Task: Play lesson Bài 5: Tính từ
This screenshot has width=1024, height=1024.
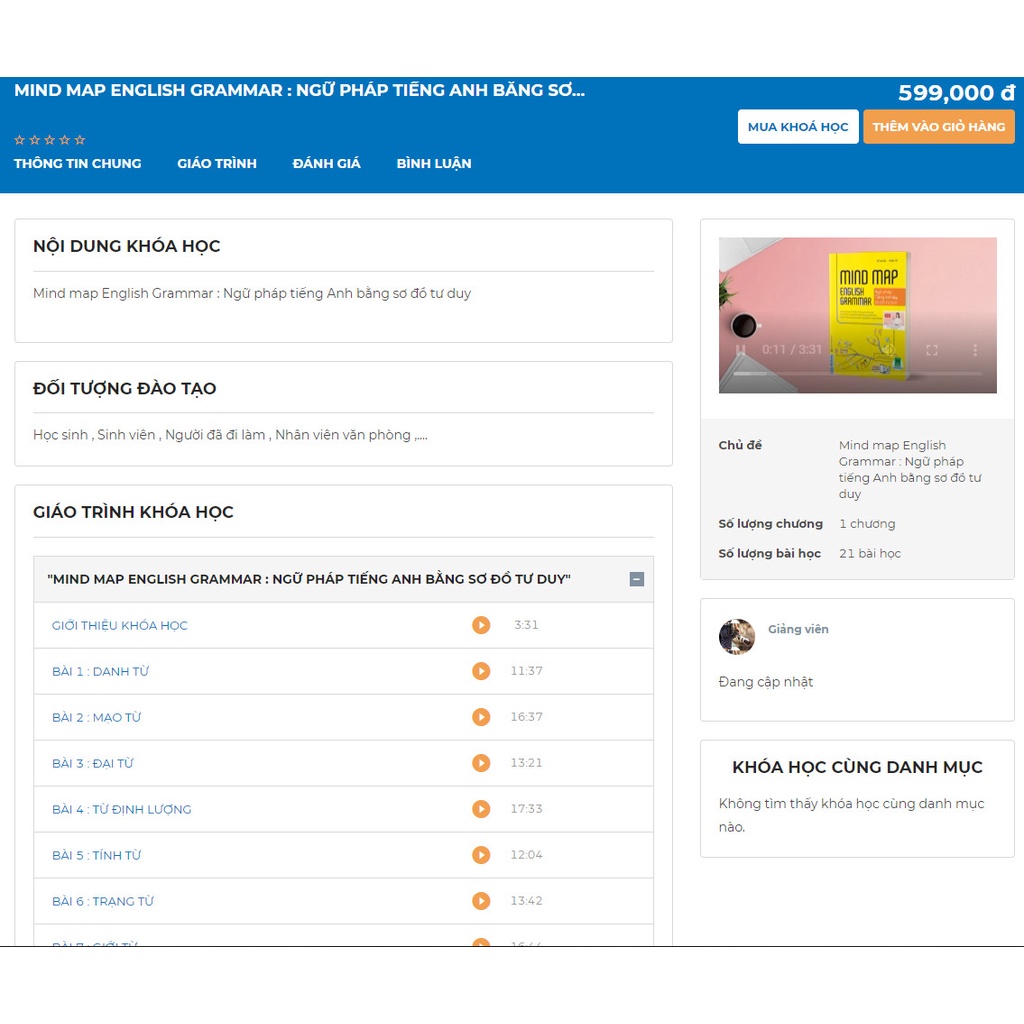Action: [x=481, y=855]
